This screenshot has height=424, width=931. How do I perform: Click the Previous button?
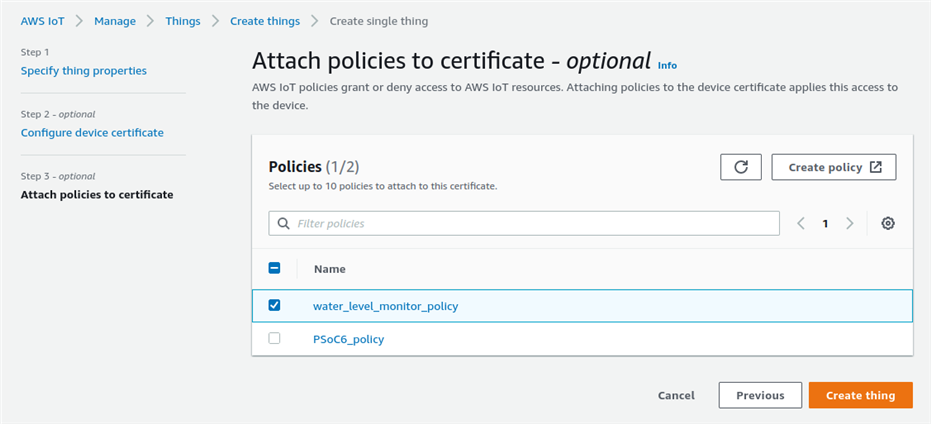(x=759, y=395)
